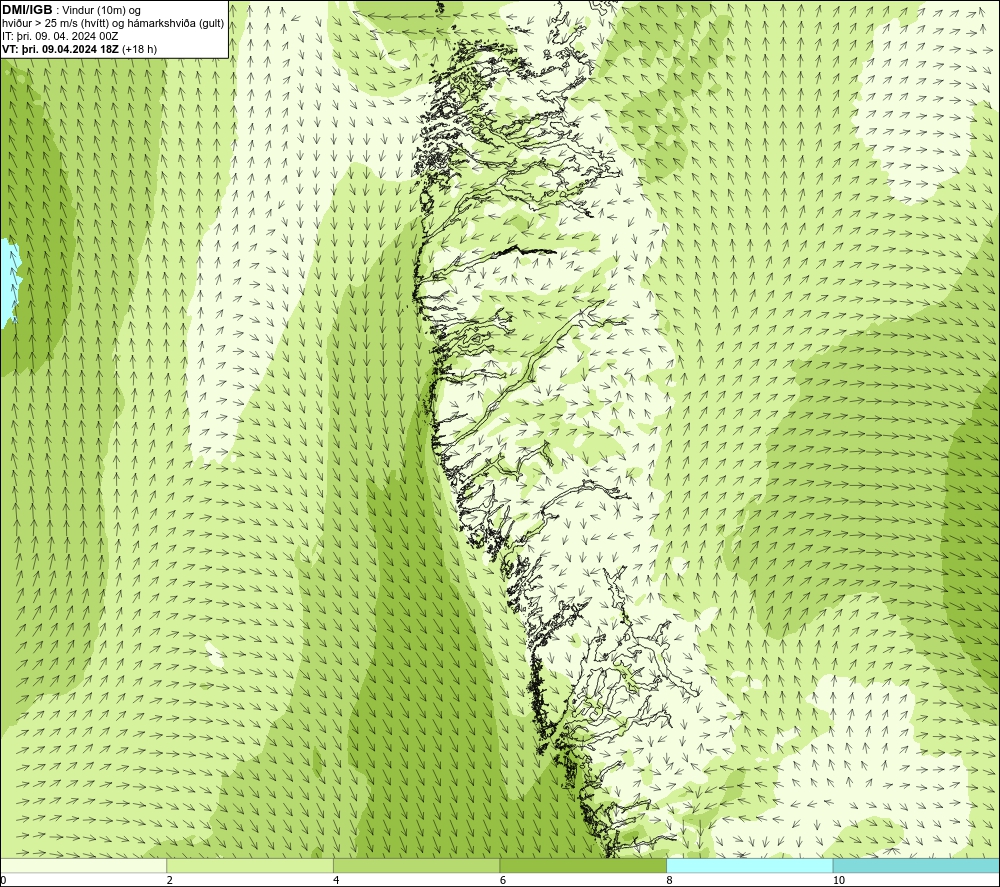Click the 'Vindur (10m) og' title text

click(x=102, y=10)
